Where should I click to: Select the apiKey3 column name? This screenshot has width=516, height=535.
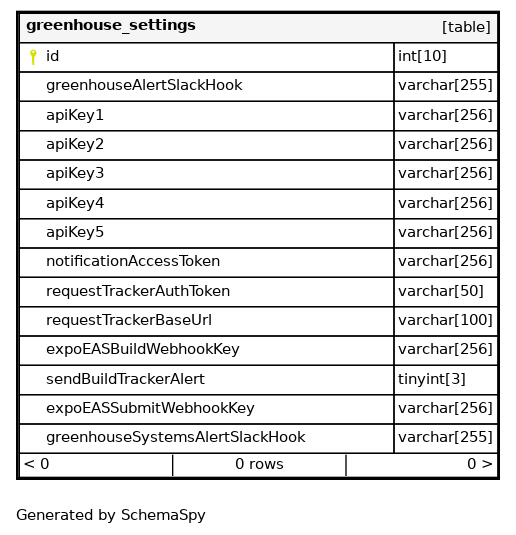coord(75,174)
